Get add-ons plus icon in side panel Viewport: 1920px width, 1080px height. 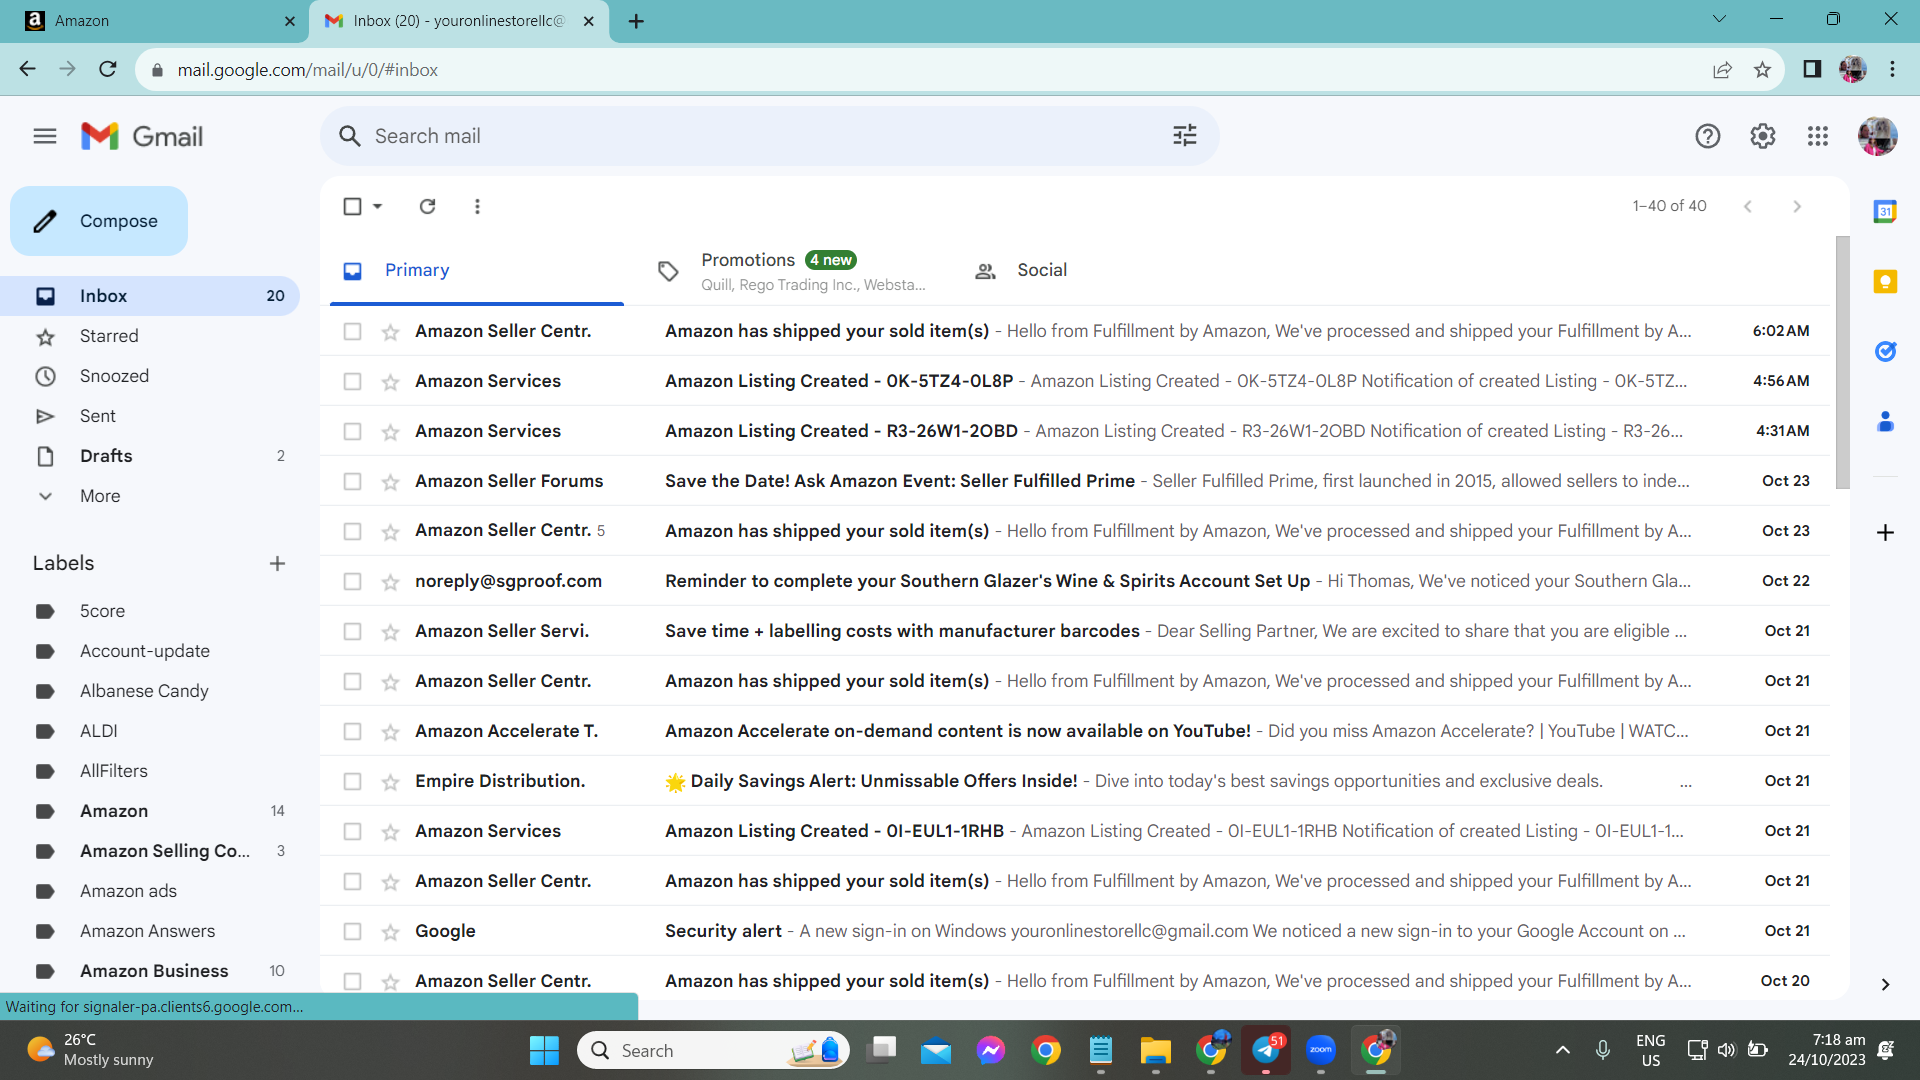tap(1885, 532)
